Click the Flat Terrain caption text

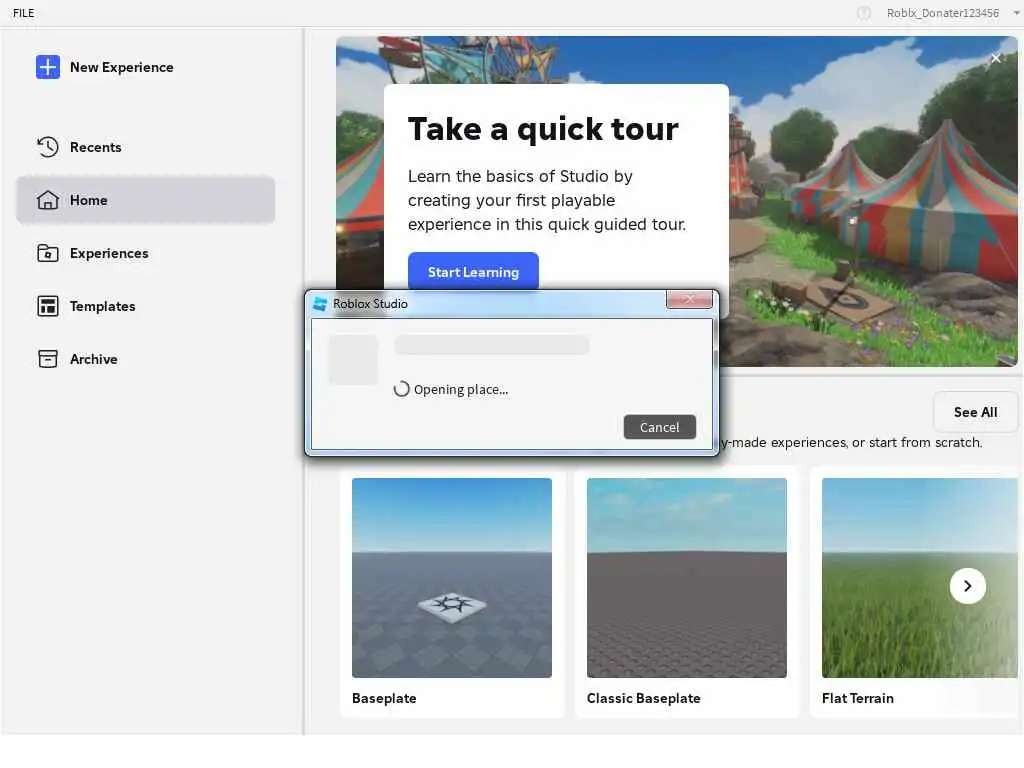tap(857, 698)
